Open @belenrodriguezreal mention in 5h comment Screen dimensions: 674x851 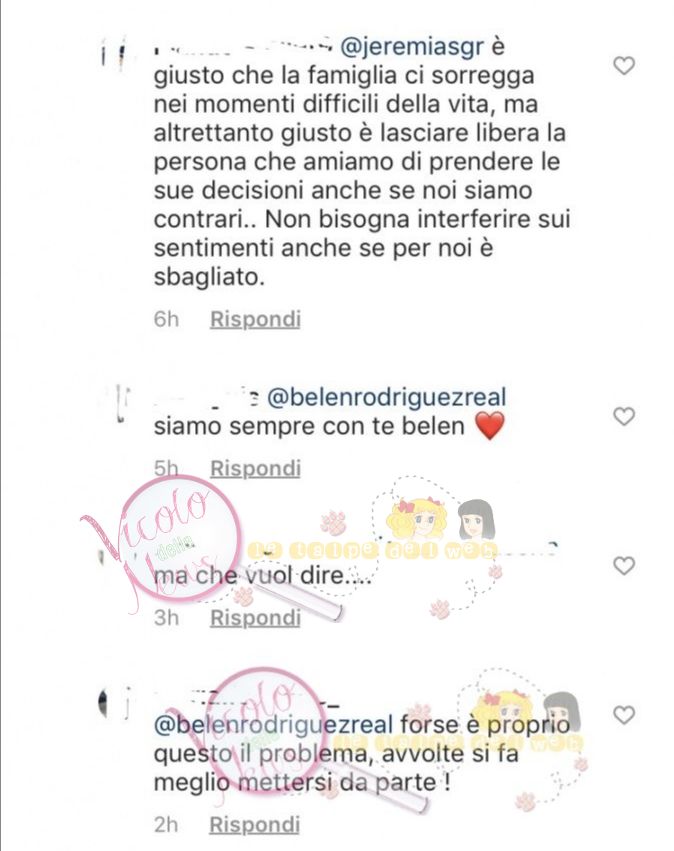point(387,397)
